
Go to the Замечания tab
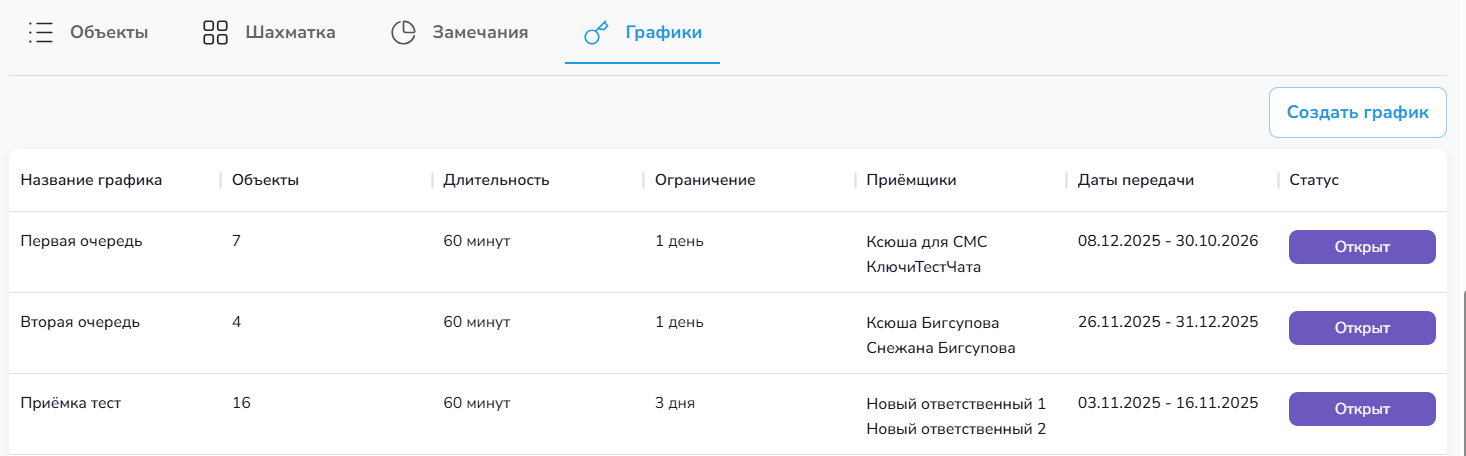point(480,32)
